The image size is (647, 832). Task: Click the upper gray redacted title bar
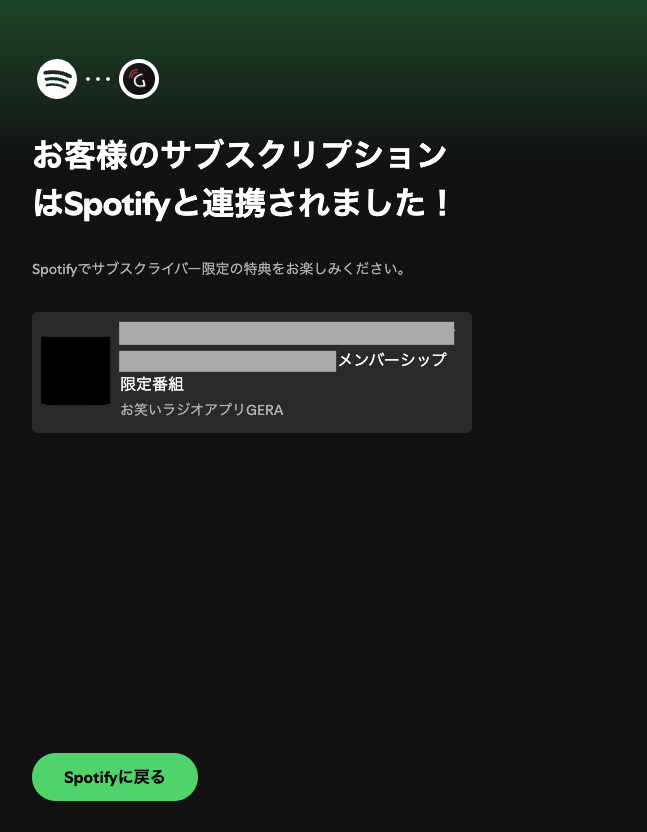click(x=287, y=333)
